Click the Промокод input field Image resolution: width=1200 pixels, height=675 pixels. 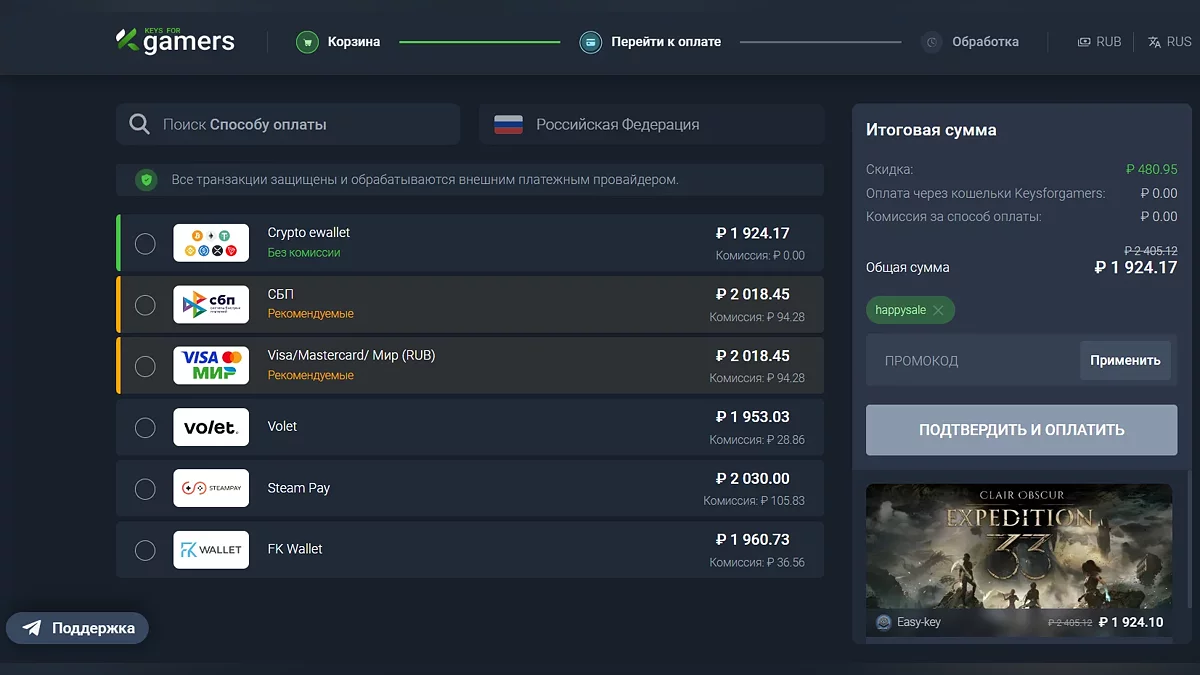pyautogui.click(x=970, y=361)
